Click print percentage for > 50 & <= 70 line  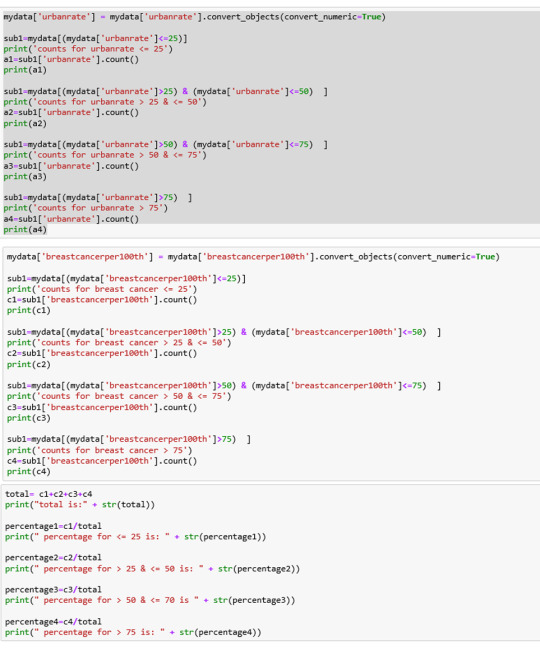click(150, 600)
